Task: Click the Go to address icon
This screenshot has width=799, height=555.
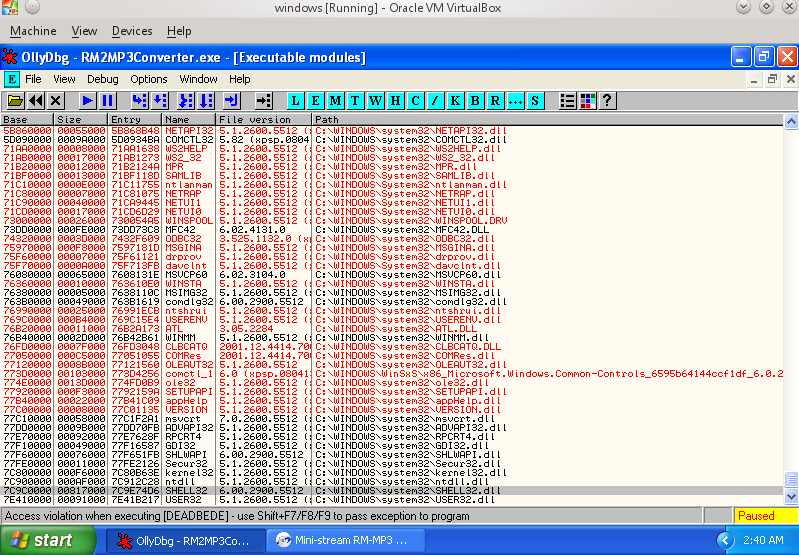Action: 263,101
